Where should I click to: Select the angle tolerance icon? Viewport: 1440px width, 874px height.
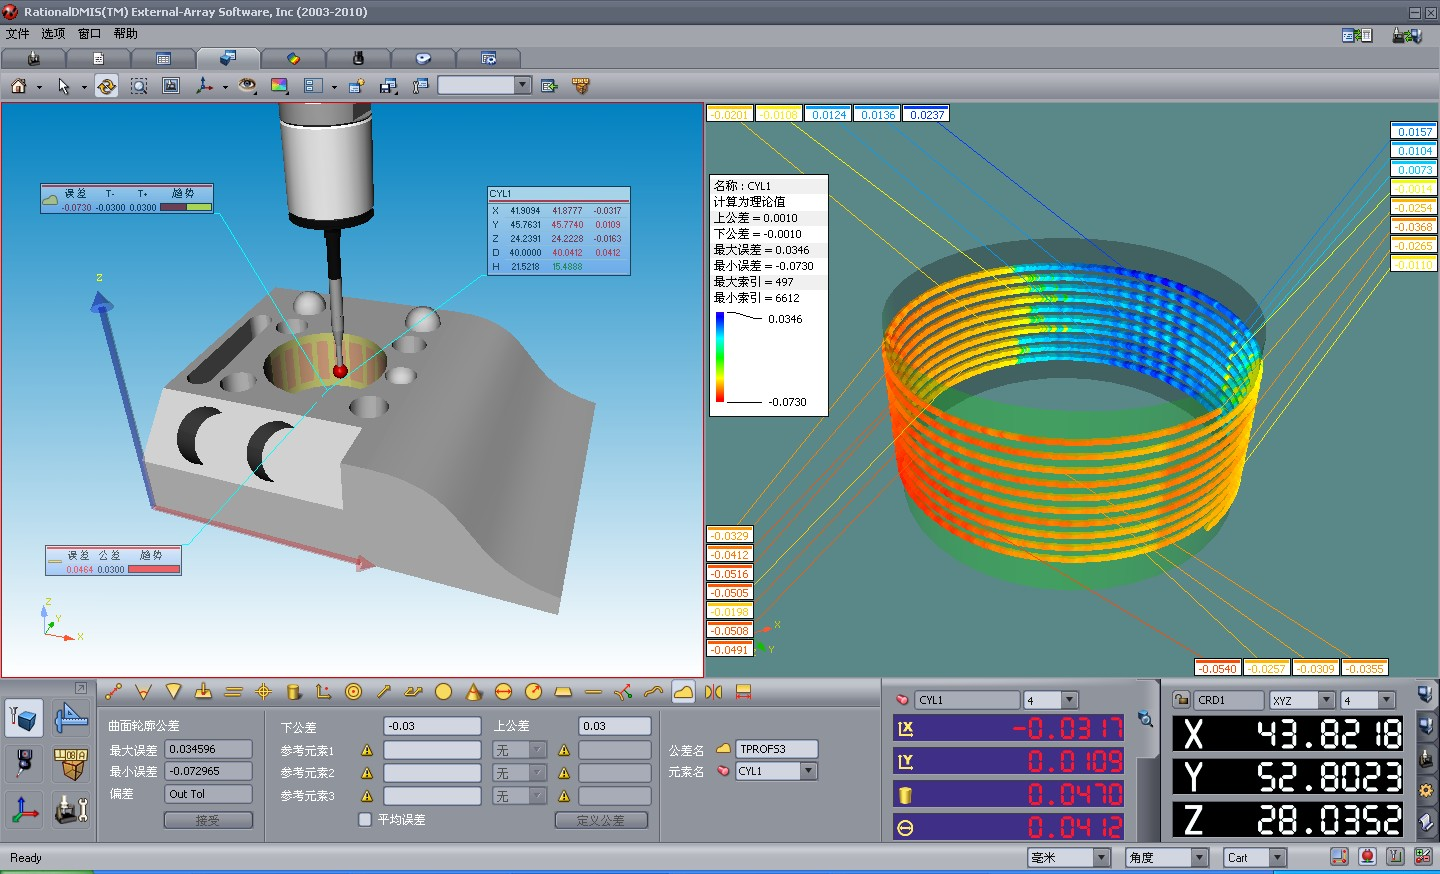coord(143,692)
